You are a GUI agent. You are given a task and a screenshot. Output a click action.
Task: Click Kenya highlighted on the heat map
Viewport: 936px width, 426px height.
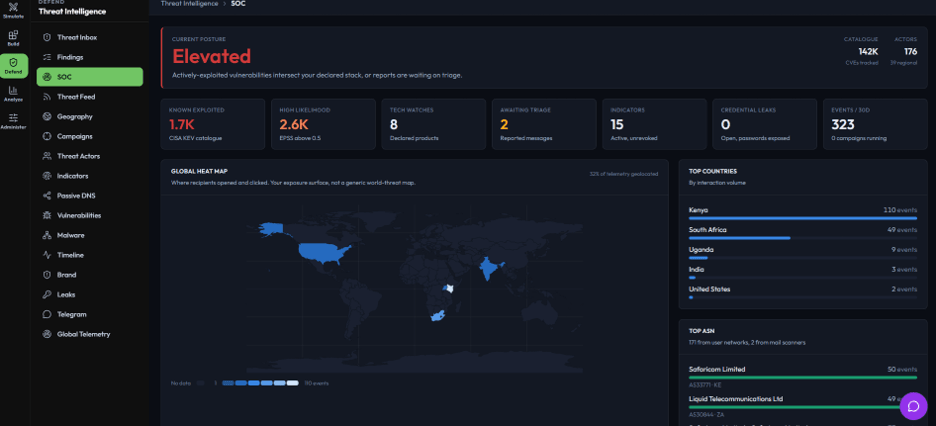pos(450,288)
